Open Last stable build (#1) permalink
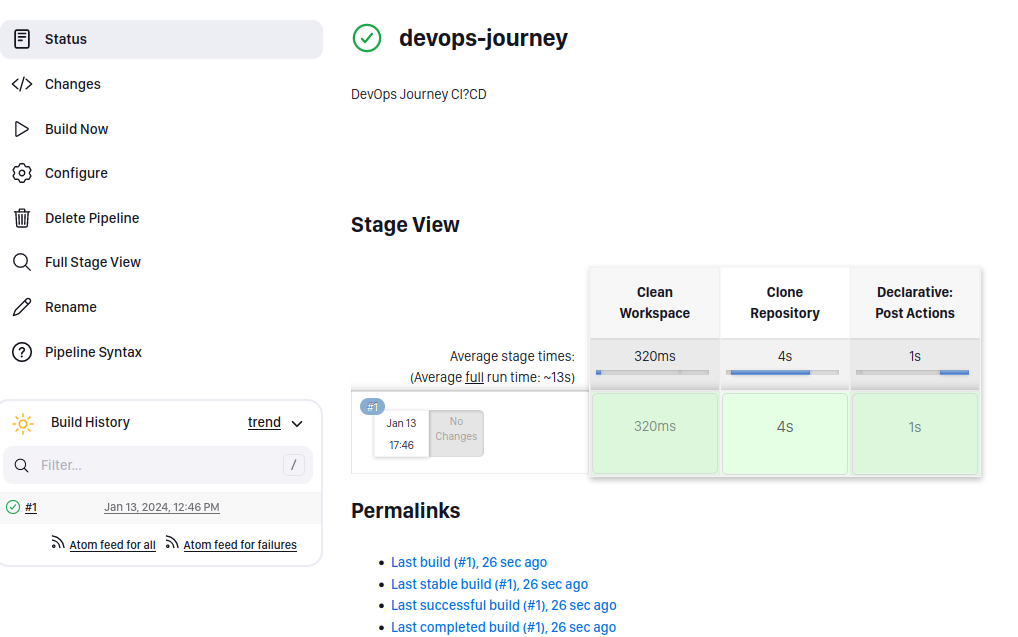1018x637 pixels. point(490,584)
